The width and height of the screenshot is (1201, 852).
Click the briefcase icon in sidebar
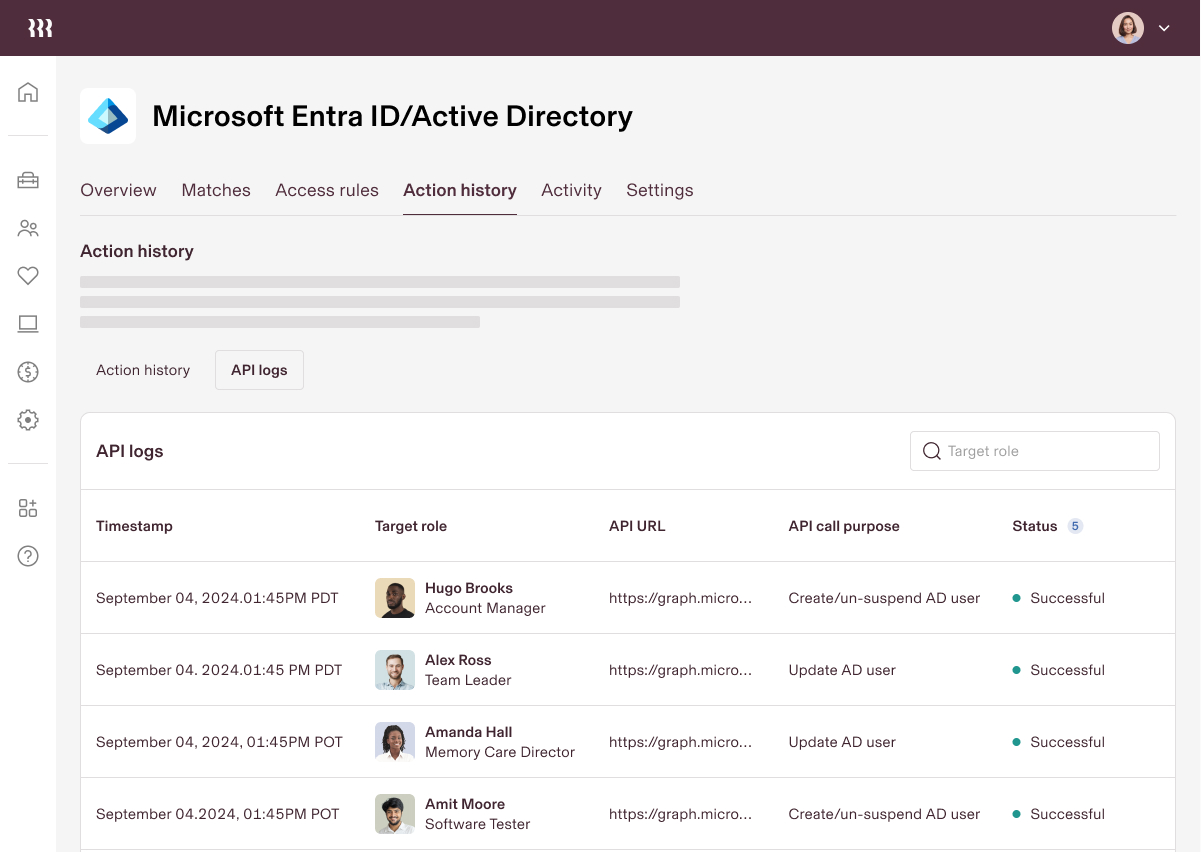point(28,180)
